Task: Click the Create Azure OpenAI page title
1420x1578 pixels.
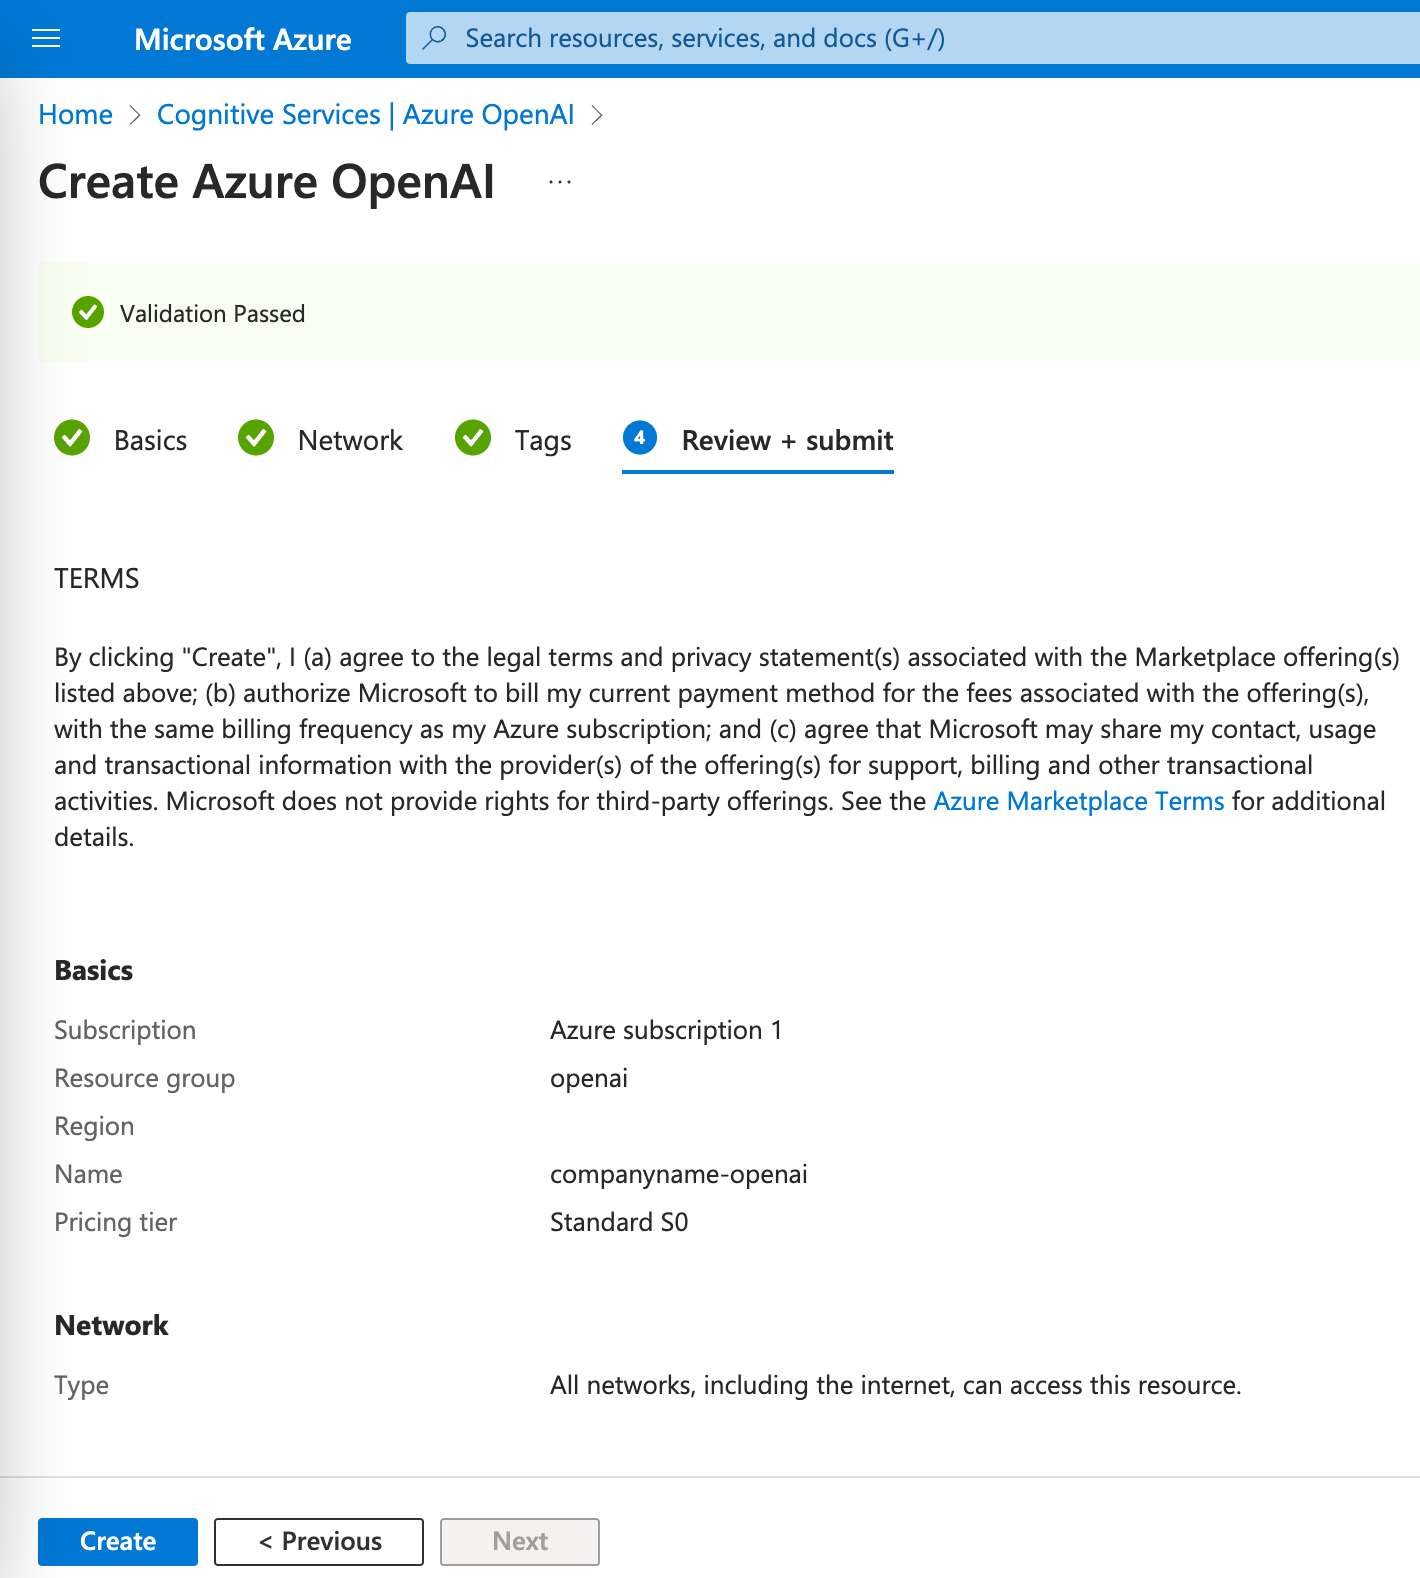Action: click(x=267, y=182)
